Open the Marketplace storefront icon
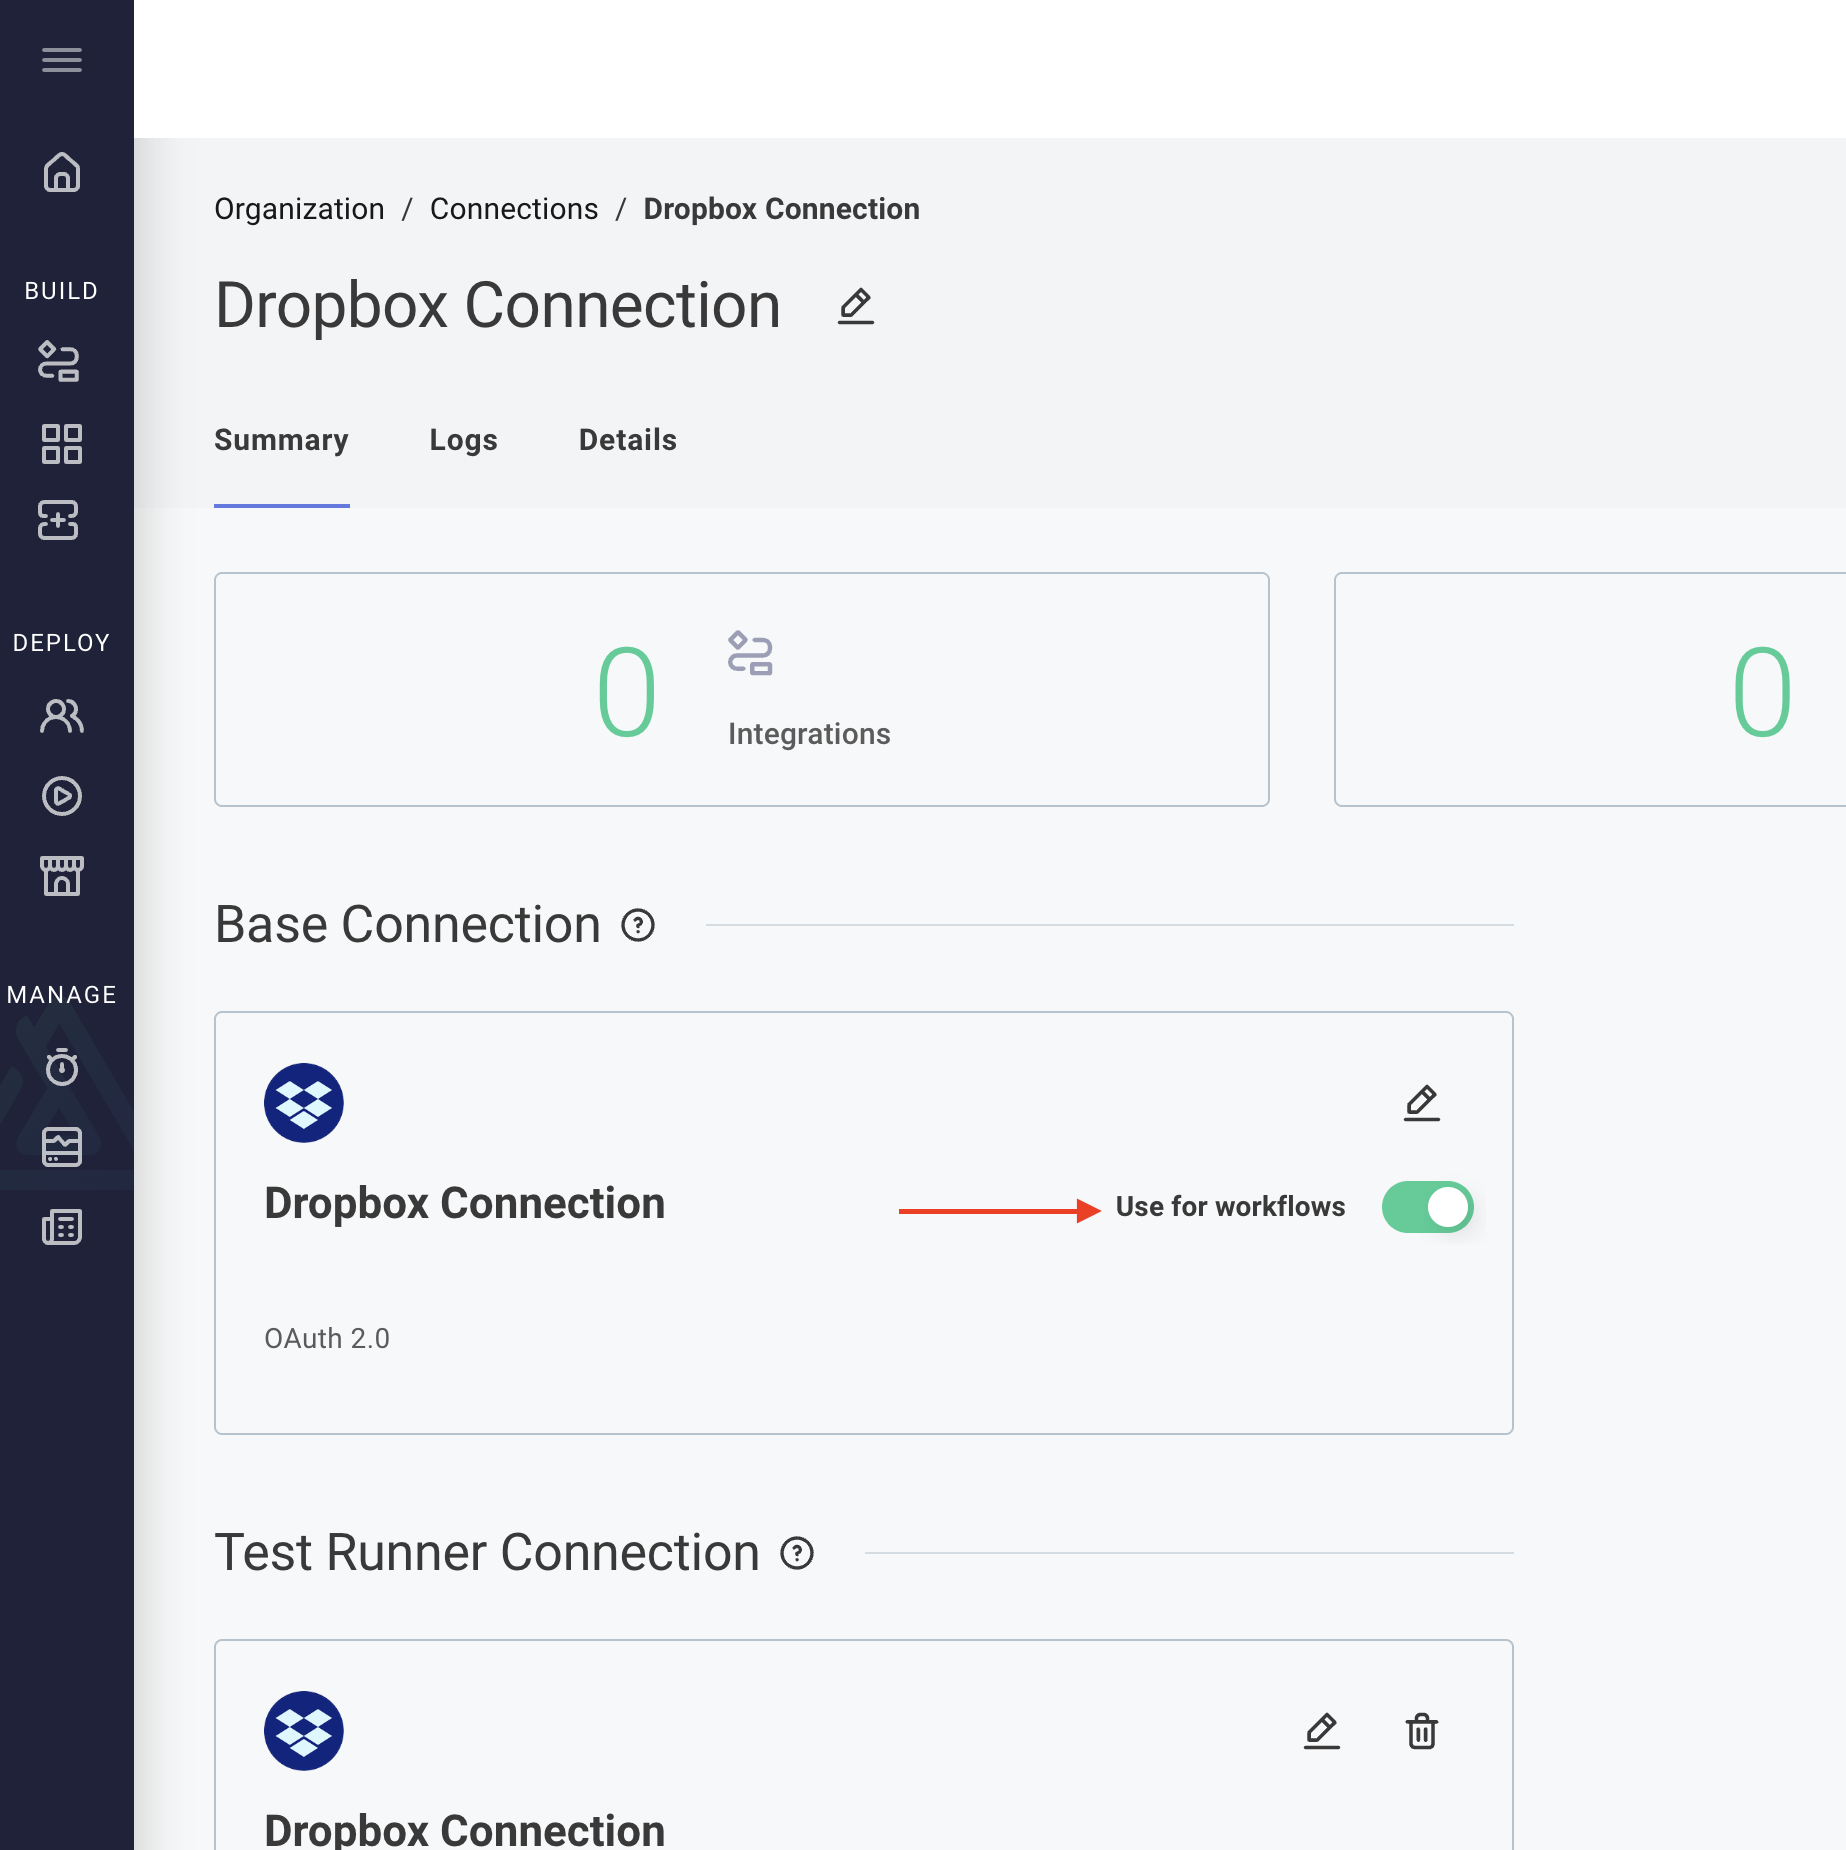This screenshot has width=1846, height=1850. click(63, 876)
